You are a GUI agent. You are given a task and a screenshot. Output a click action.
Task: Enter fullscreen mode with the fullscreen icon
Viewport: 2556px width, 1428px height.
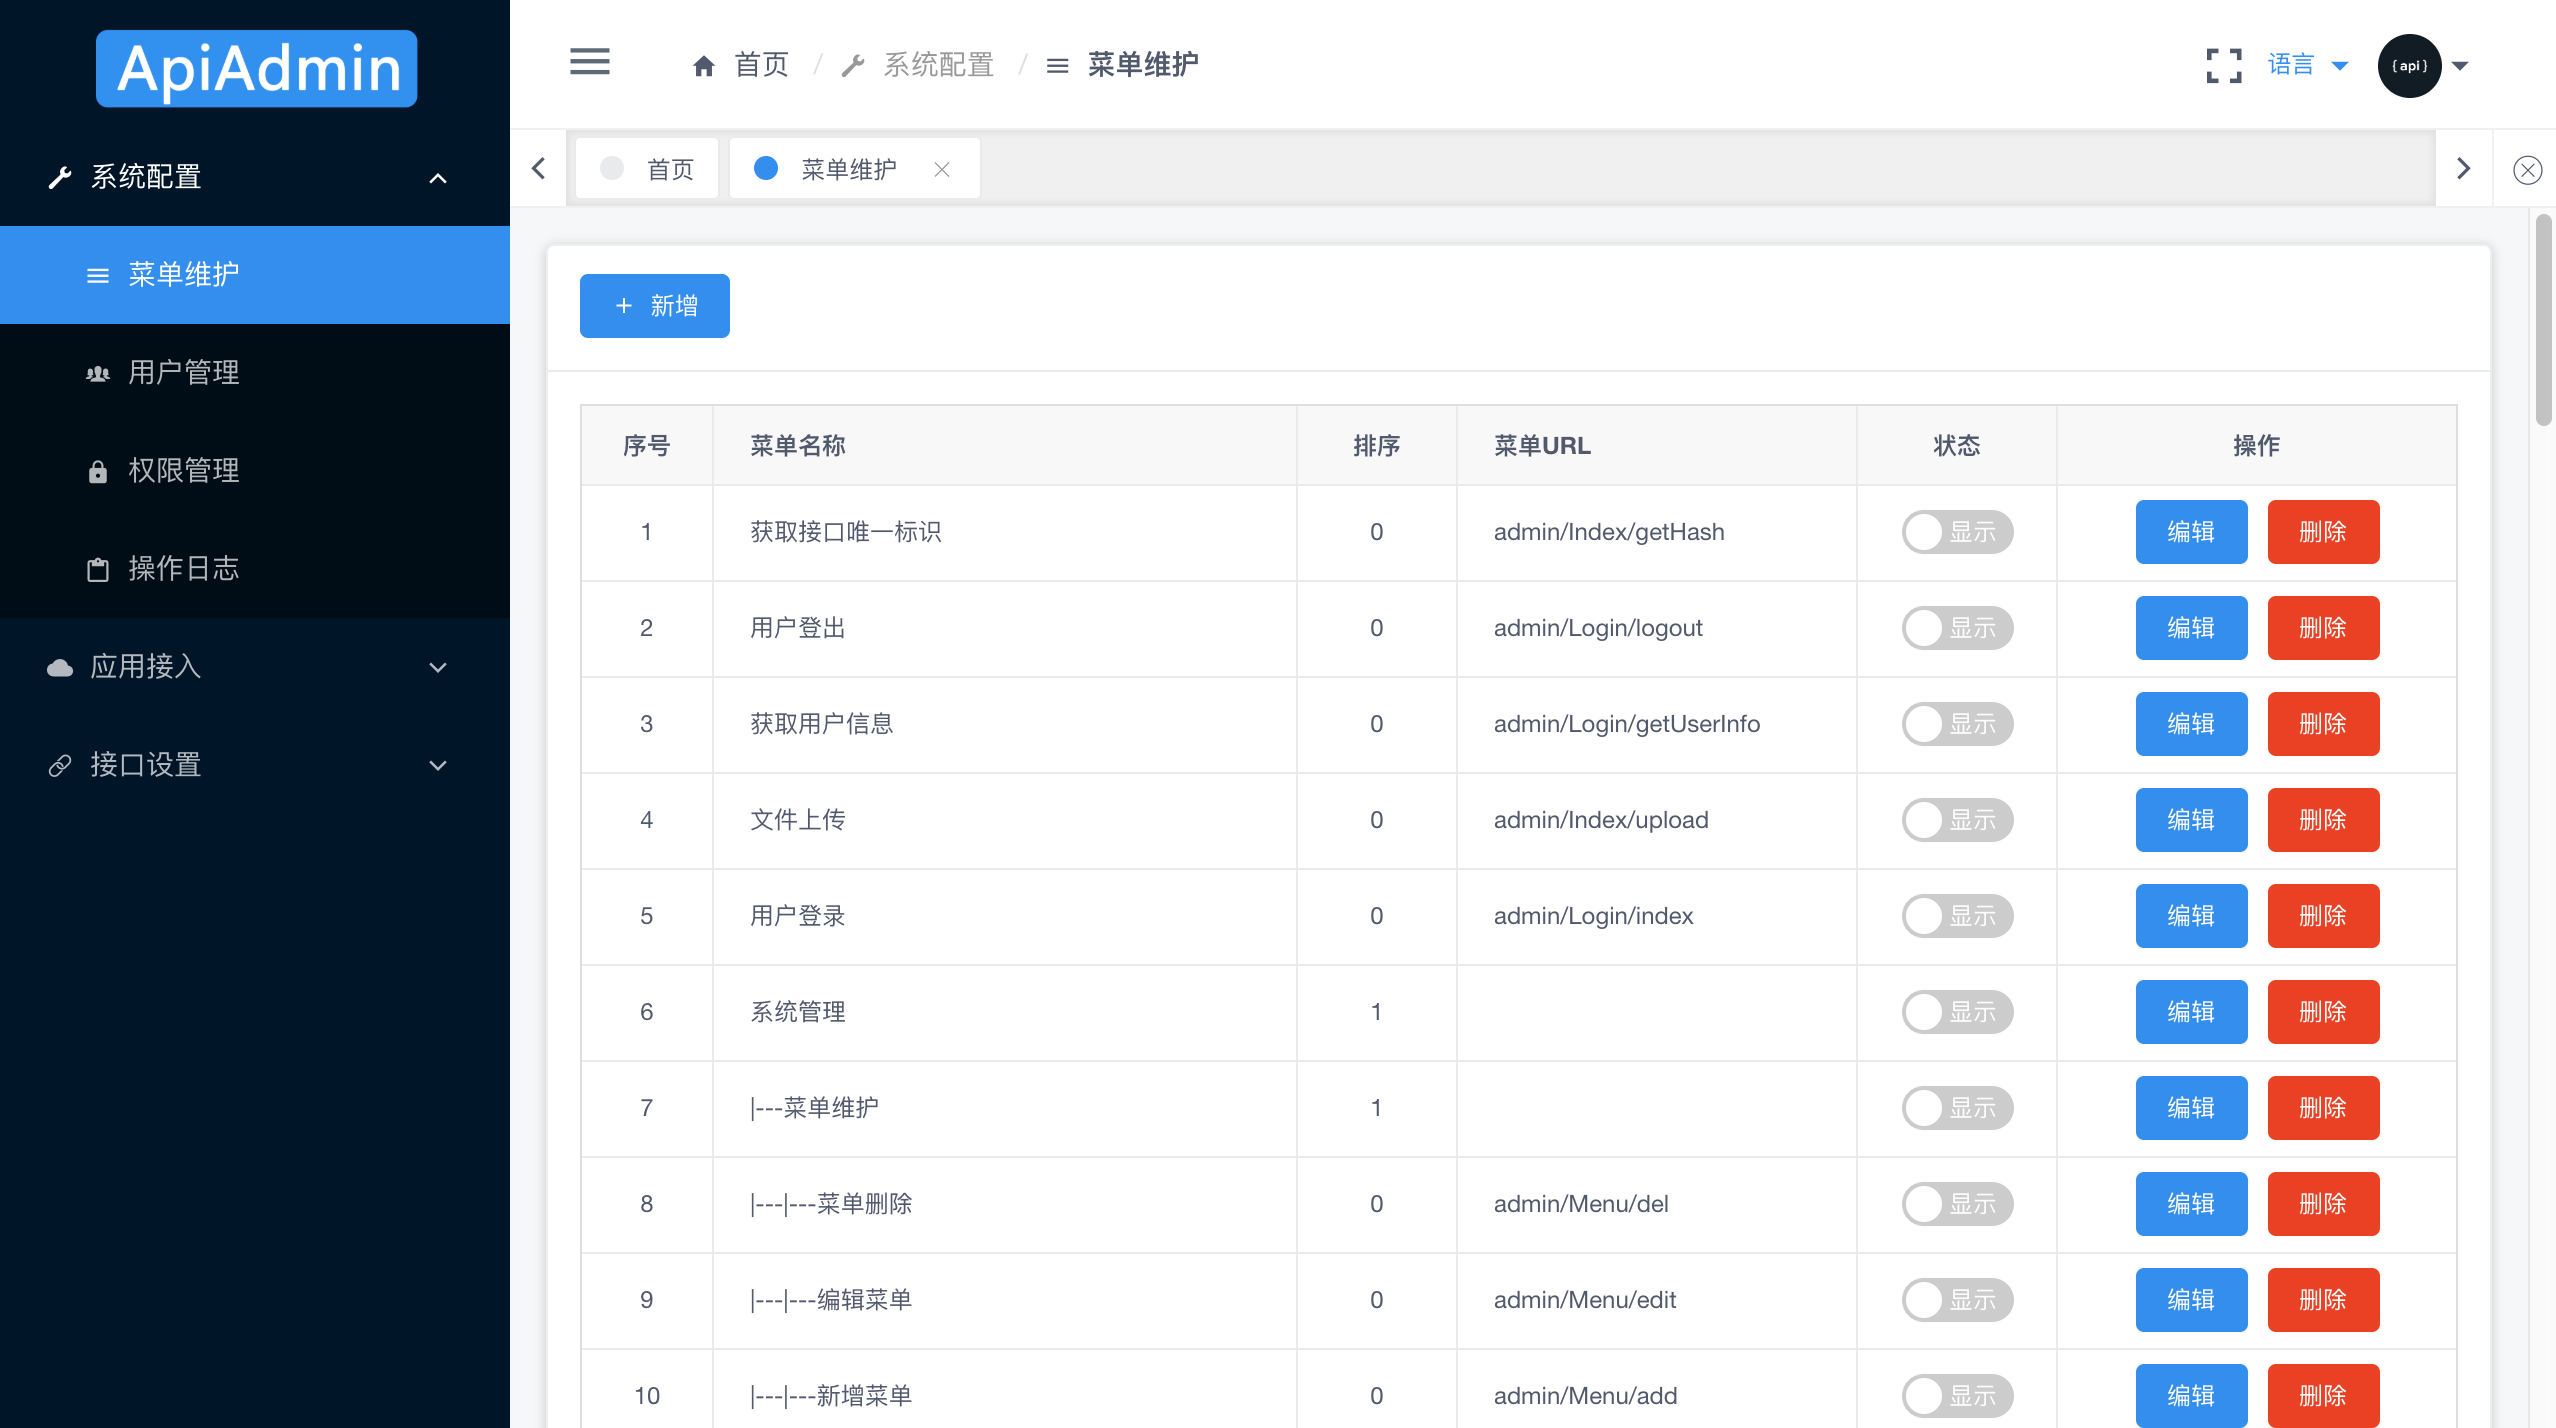pos(2224,66)
